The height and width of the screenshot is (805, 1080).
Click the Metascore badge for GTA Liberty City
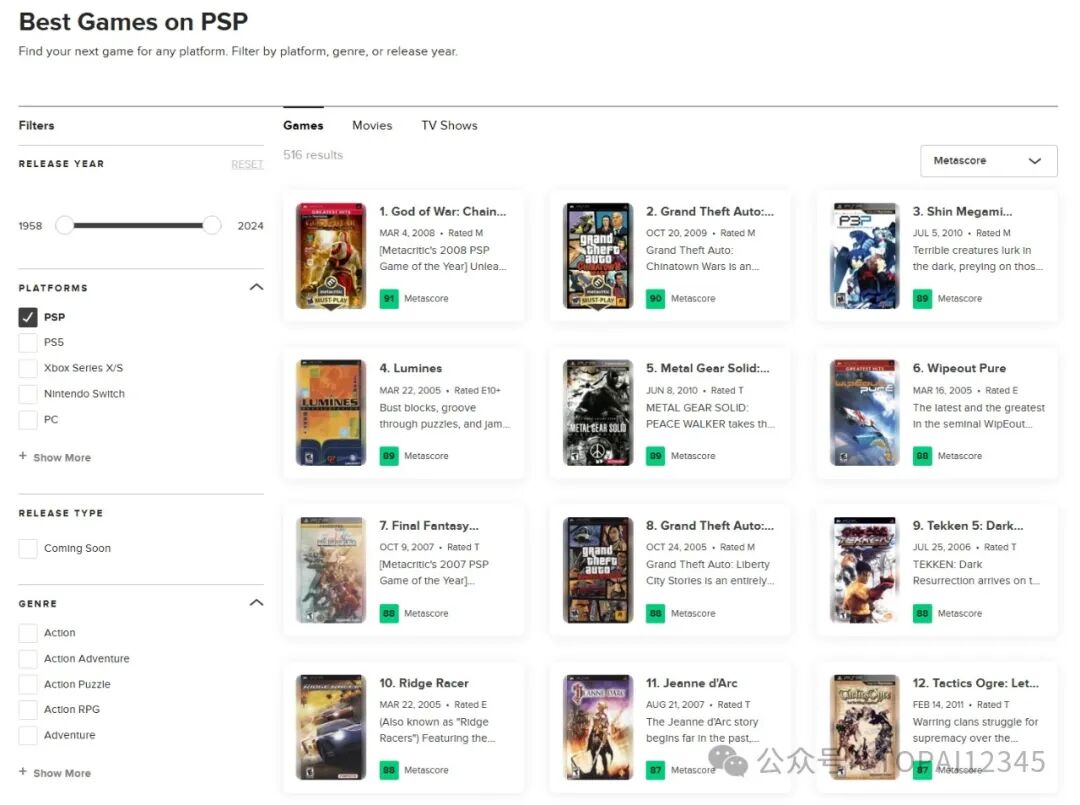(x=656, y=613)
